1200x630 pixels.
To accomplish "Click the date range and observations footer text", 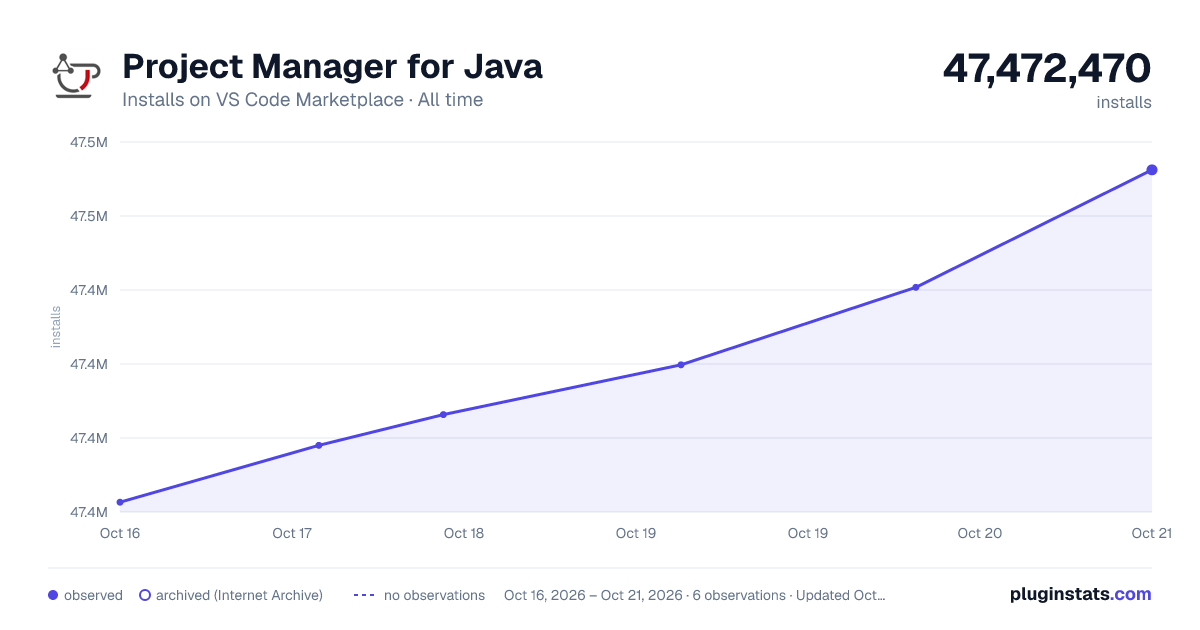I will point(695,595).
